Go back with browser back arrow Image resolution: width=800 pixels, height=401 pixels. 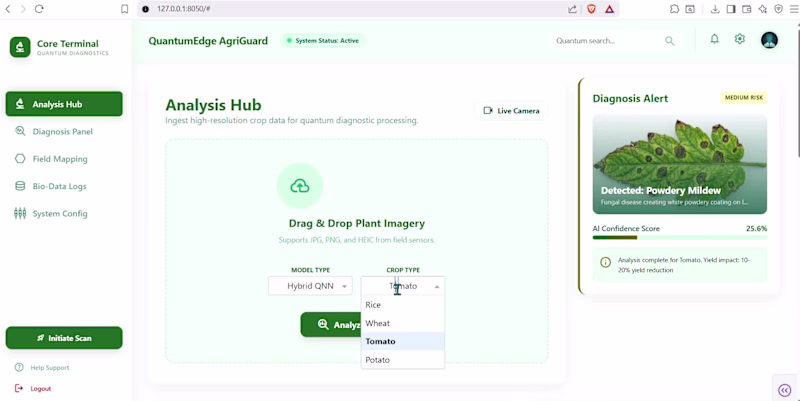click(x=8, y=9)
